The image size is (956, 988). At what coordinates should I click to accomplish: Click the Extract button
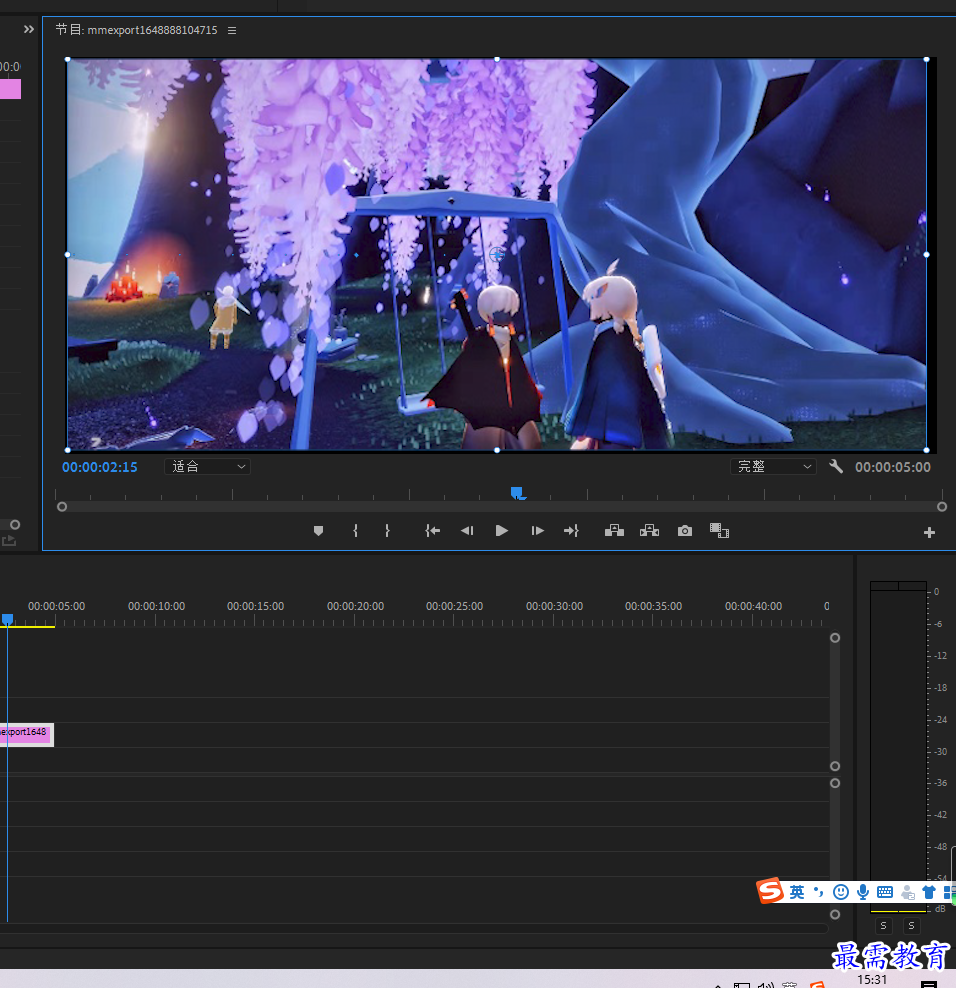650,531
